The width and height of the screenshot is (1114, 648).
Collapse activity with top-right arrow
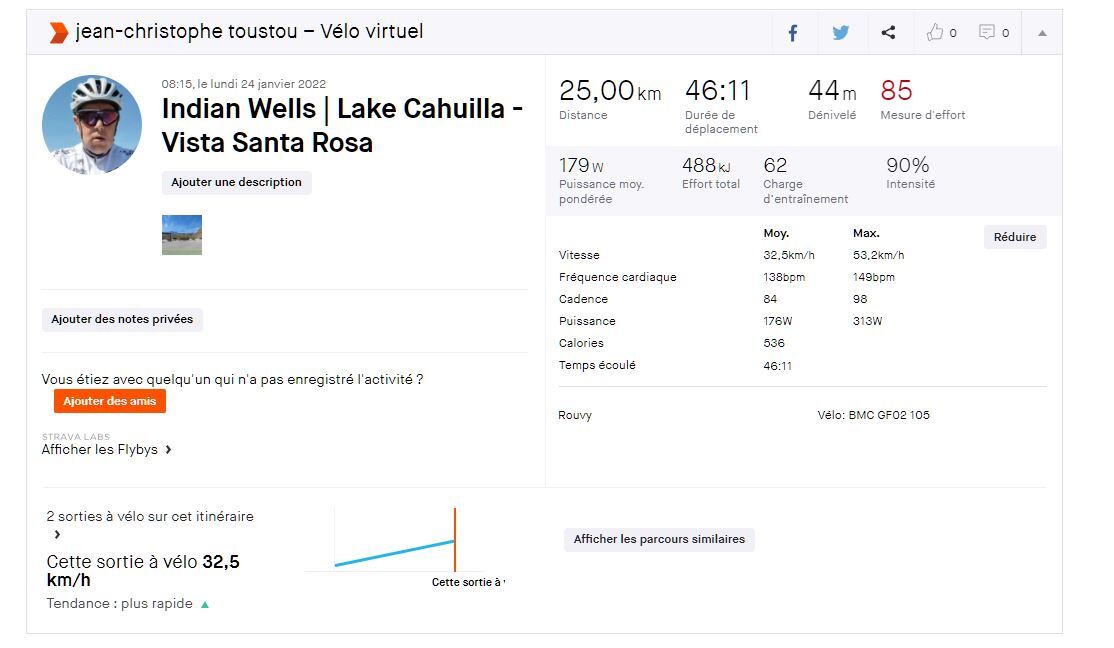(x=1042, y=33)
